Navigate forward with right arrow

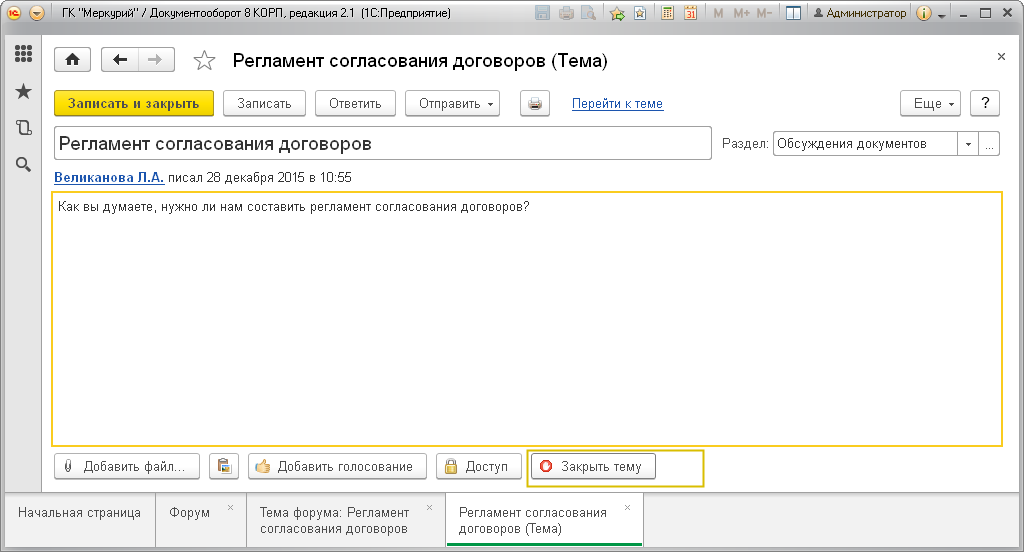point(155,60)
